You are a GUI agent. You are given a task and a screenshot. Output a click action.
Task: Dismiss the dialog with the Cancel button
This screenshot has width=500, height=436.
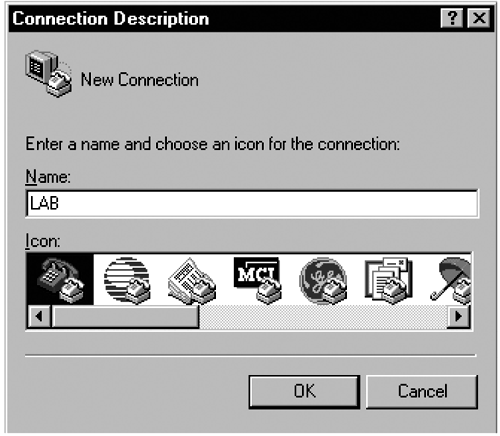[x=422, y=392]
